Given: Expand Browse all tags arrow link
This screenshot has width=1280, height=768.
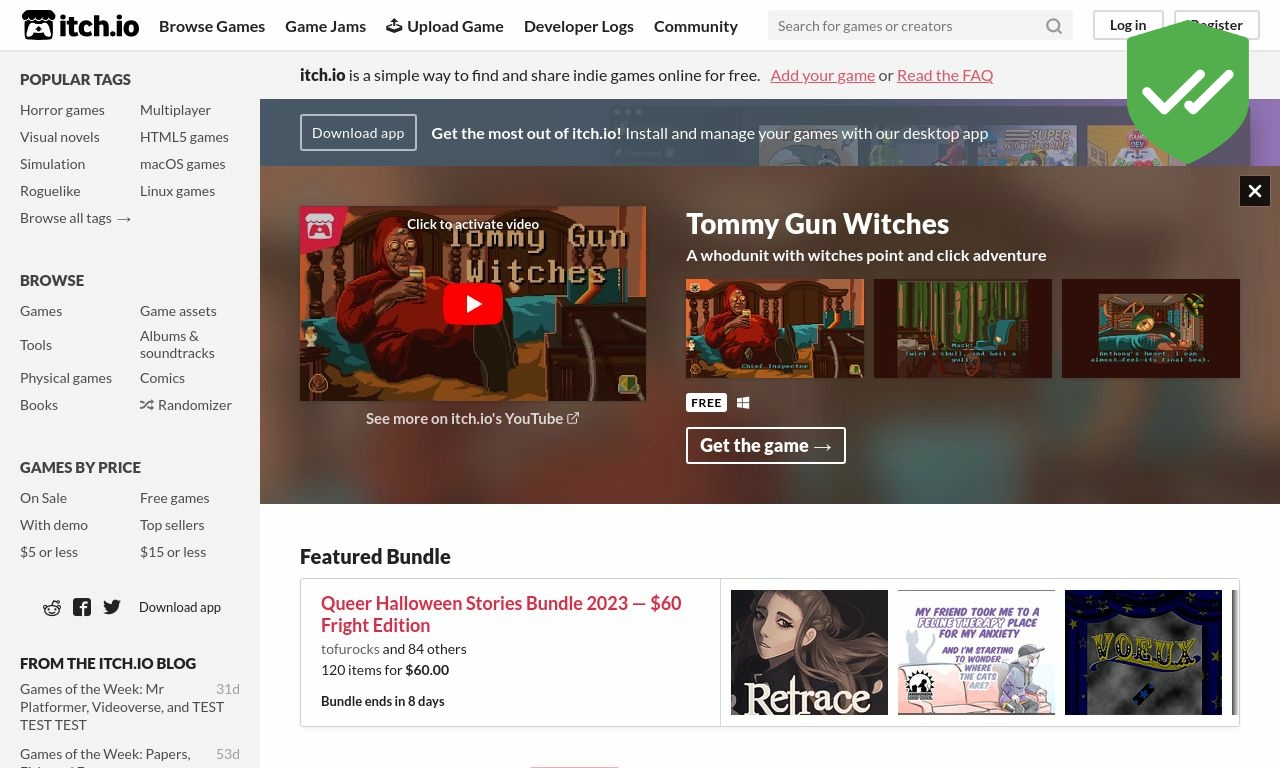Looking at the screenshot, I should [76, 218].
